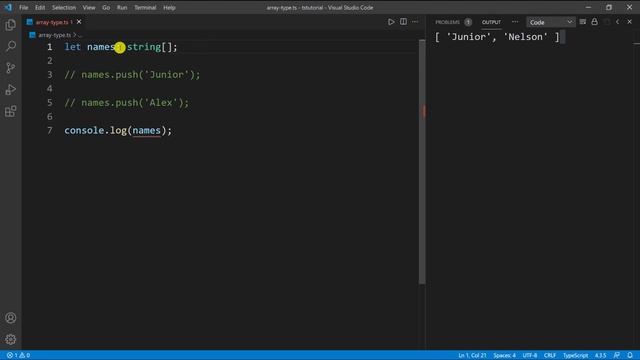Click 'console' on line 7
Viewport: 640px width, 360px height.
pyautogui.click(x=84, y=131)
